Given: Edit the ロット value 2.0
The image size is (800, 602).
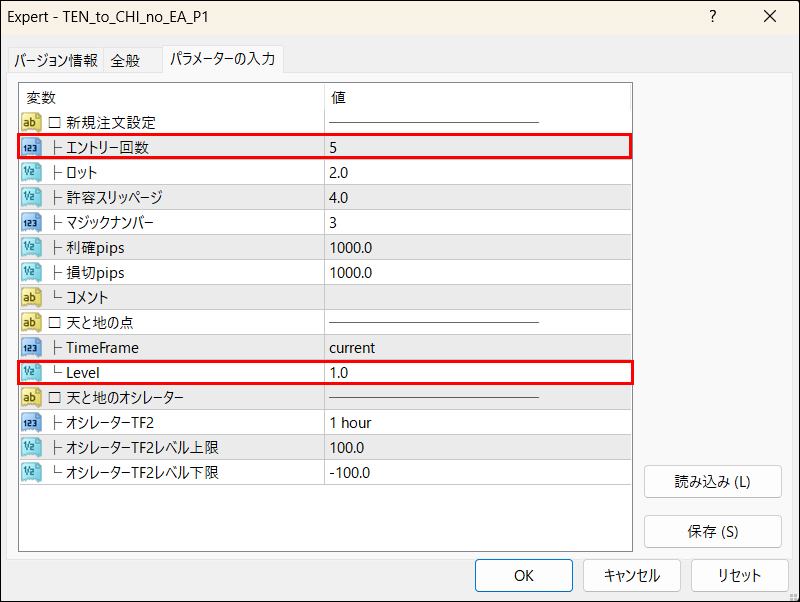Looking at the screenshot, I should coord(478,172).
